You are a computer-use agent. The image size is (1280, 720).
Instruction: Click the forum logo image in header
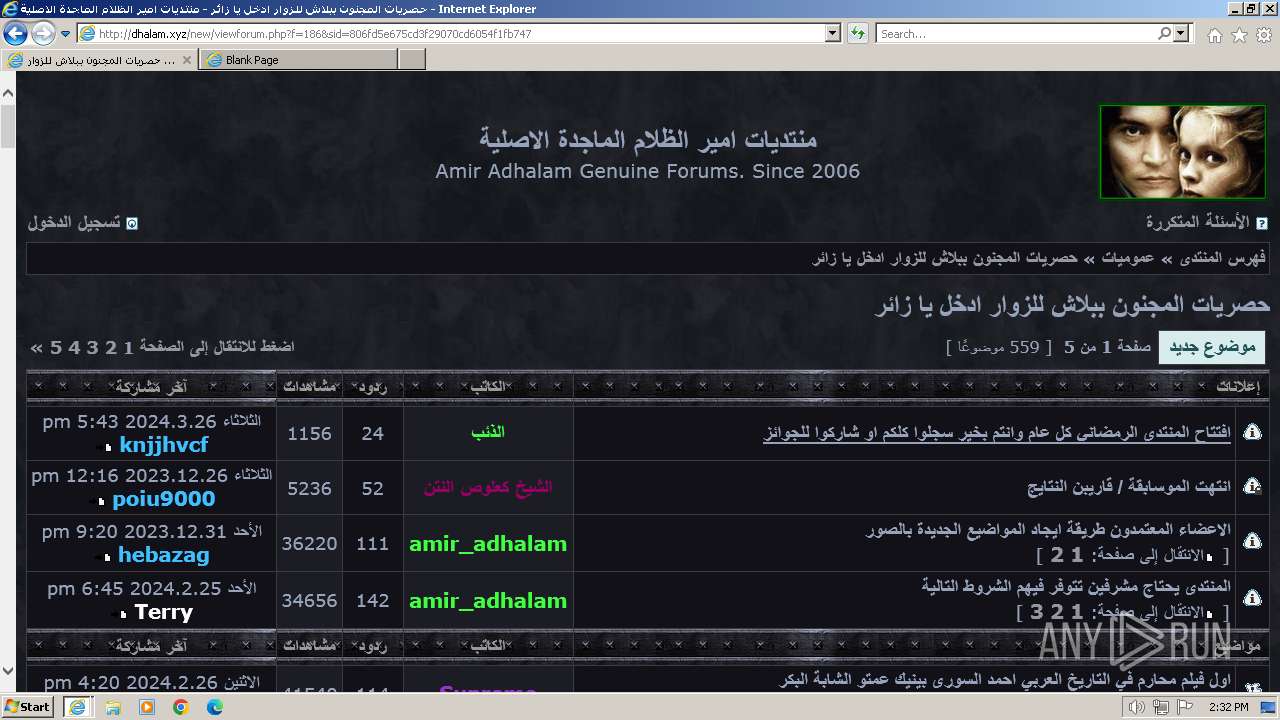(1182, 152)
